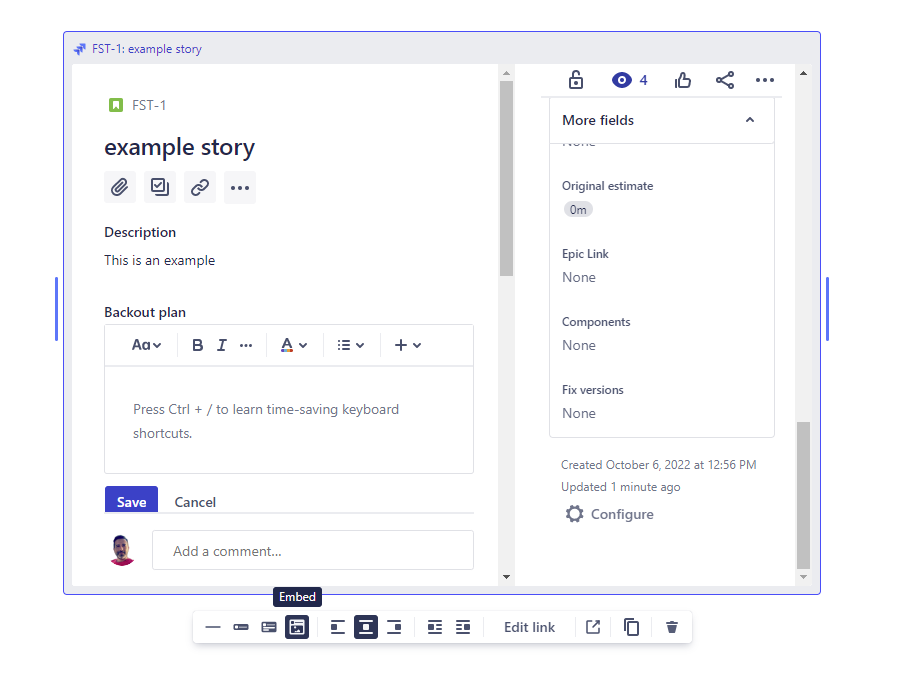Add a child issue checkbox icon
Screen dimensions: 914x684
(x=160, y=187)
